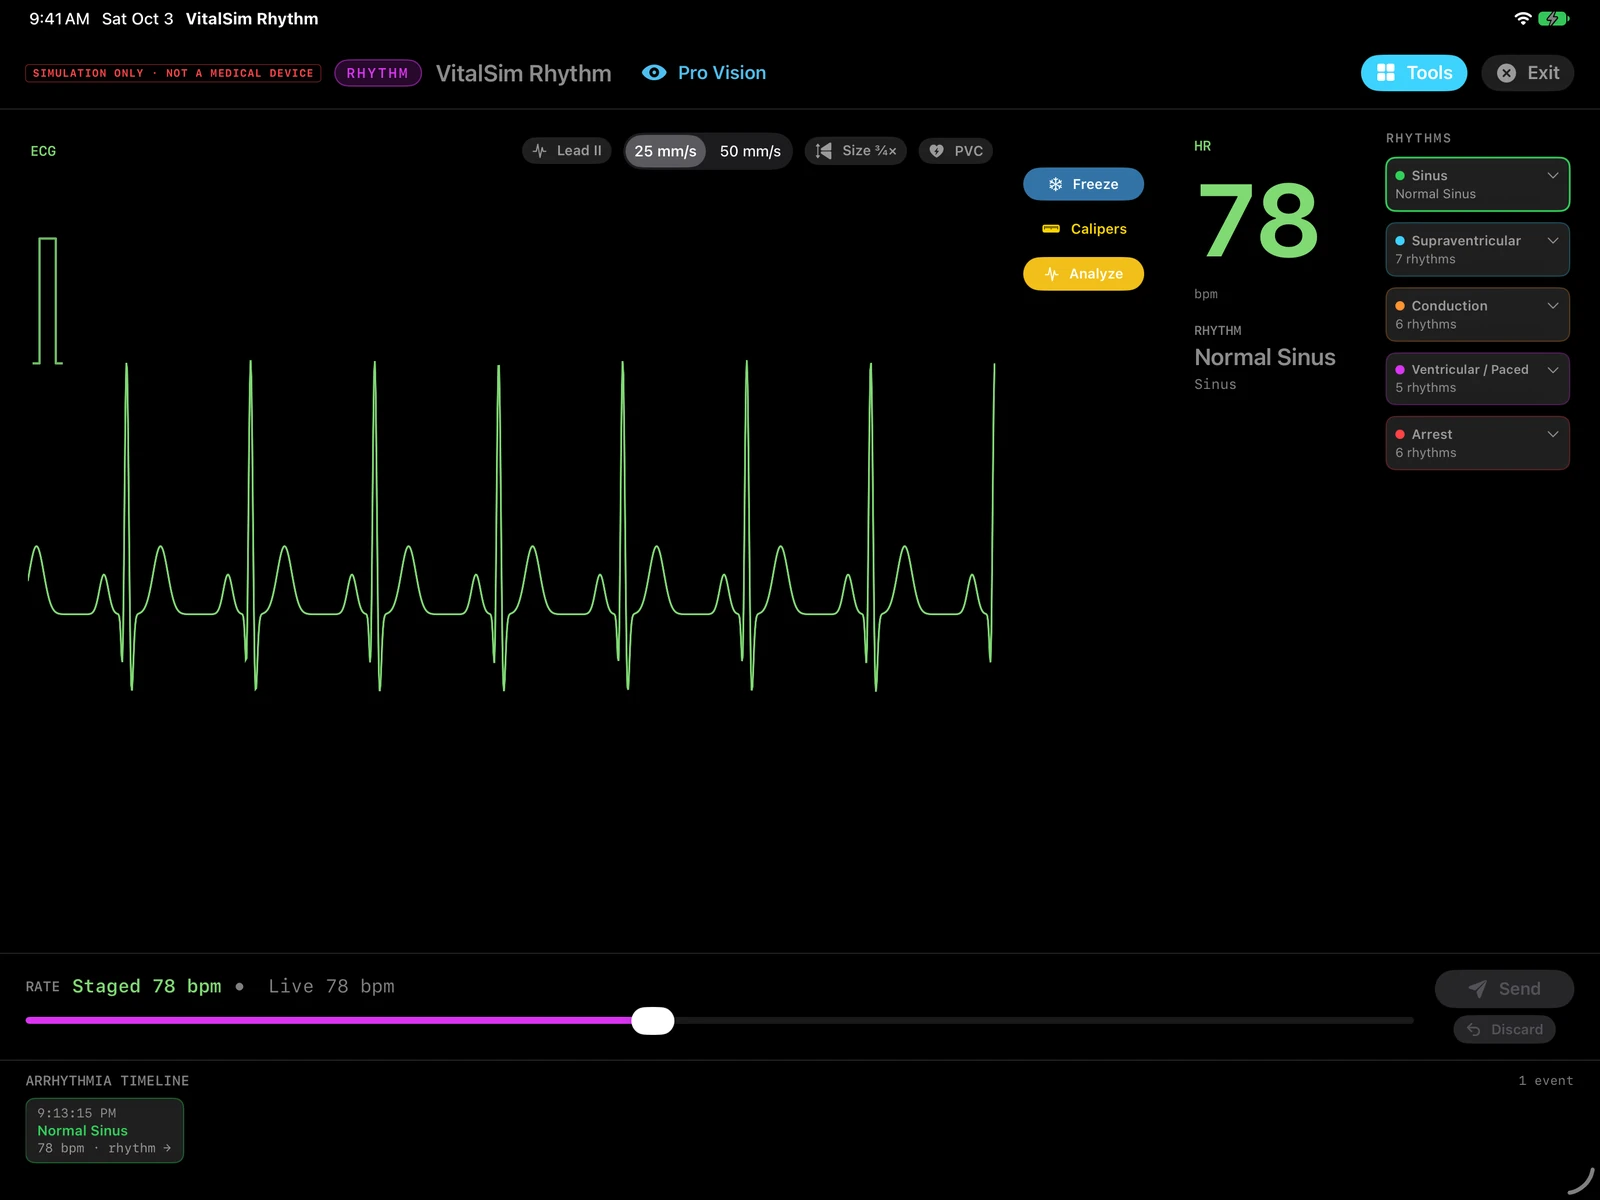Click the Wi-Fi status icon

coord(1523,18)
